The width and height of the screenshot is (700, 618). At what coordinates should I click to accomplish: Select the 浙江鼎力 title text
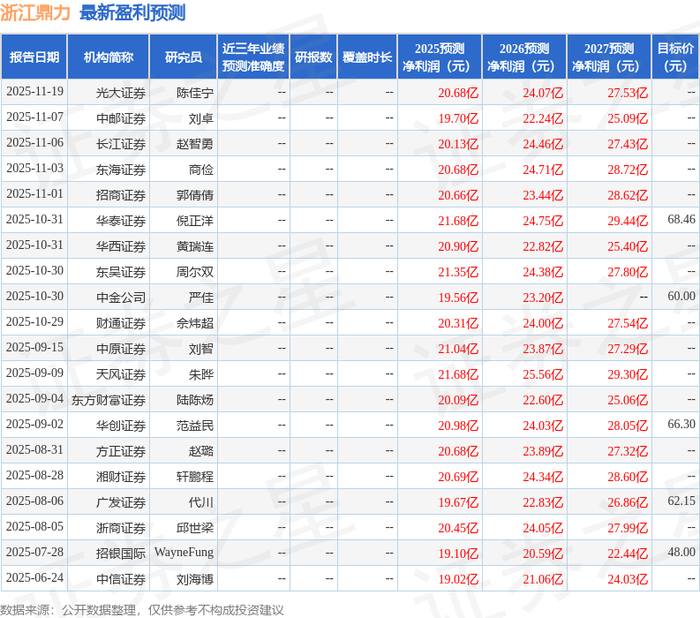pyautogui.click(x=35, y=13)
